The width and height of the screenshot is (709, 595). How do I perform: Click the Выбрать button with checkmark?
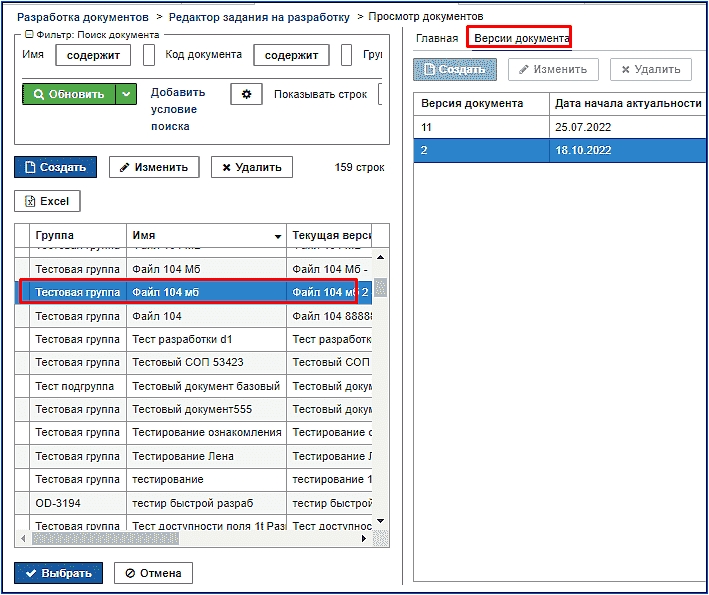[x=59, y=573]
